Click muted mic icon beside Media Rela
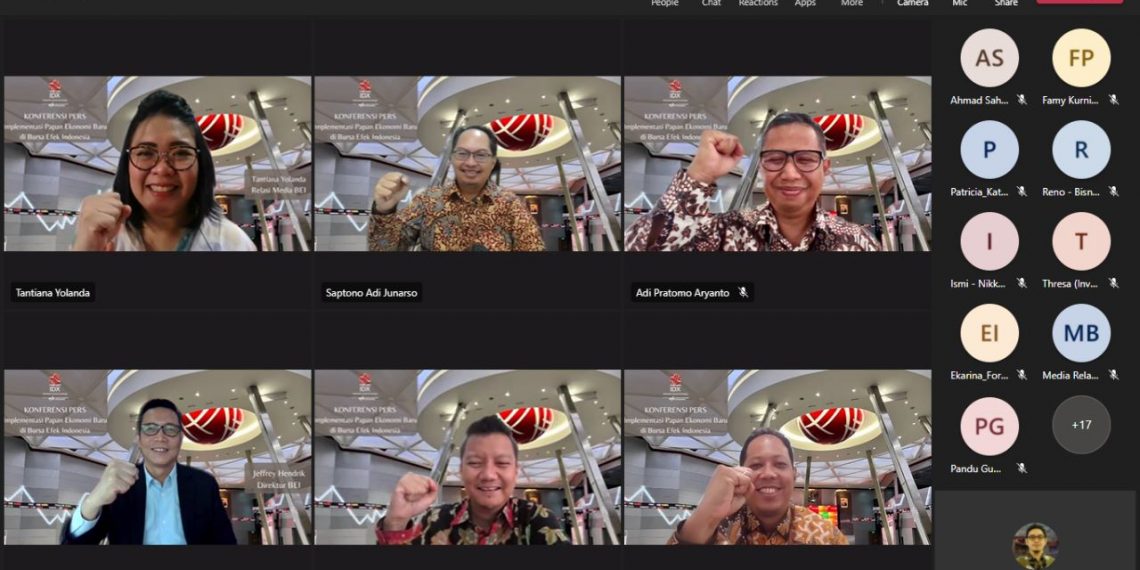The height and width of the screenshot is (570, 1140). (1113, 374)
